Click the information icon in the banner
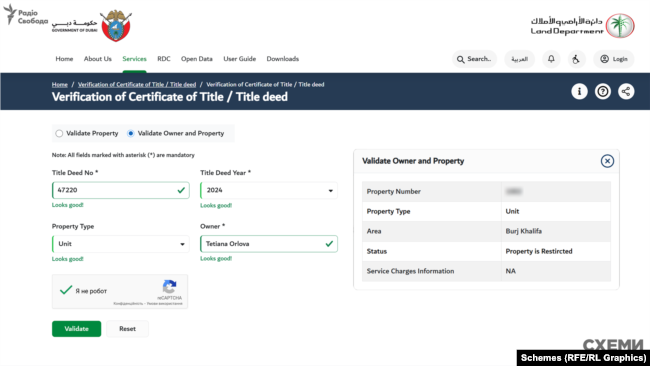The image size is (650, 366). tap(579, 91)
